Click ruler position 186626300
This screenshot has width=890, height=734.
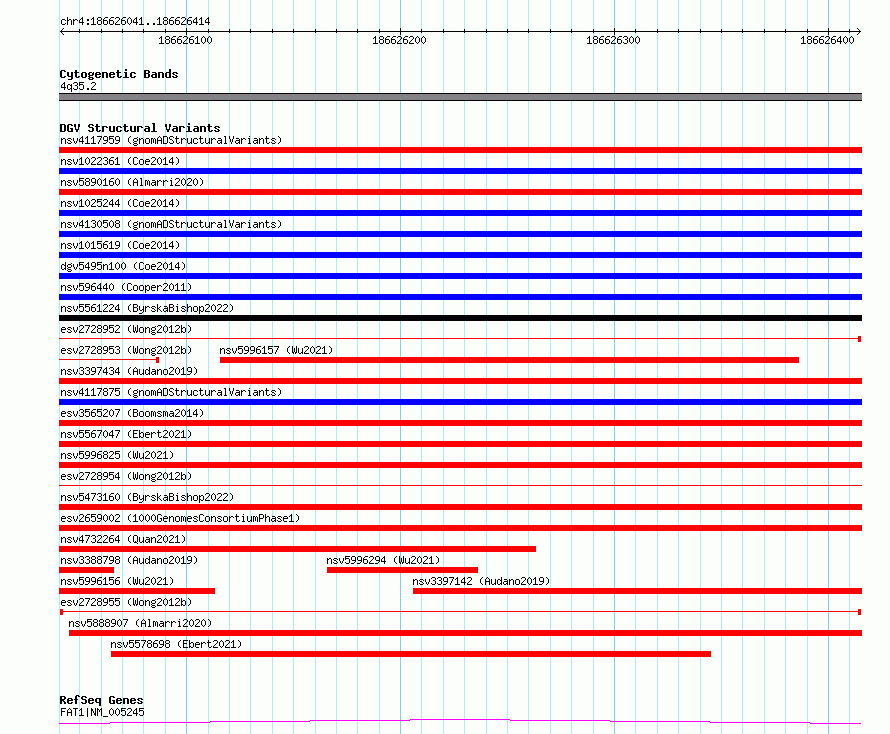613,40
